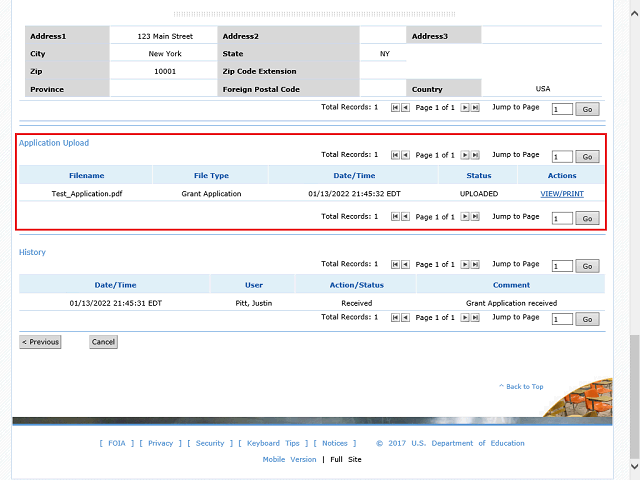Image resolution: width=640 pixels, height=480 pixels.
Task: Switch to Mobile Version of site
Action: pyautogui.click(x=289, y=459)
